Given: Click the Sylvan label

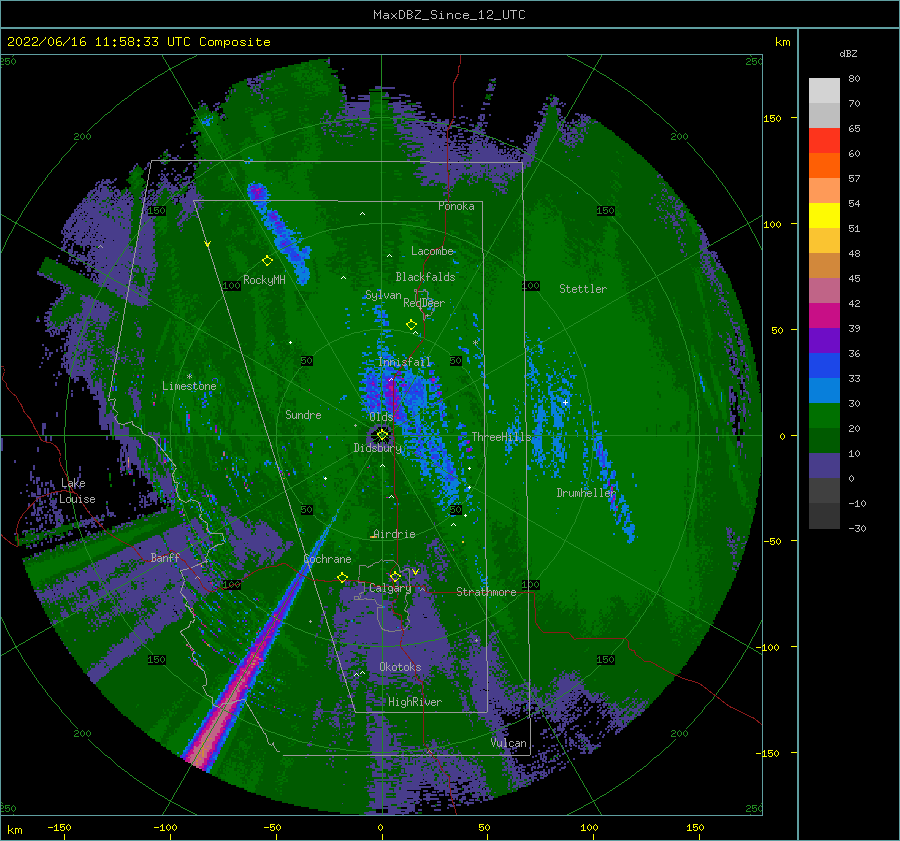Looking at the screenshot, I should pyautogui.click(x=383, y=295).
